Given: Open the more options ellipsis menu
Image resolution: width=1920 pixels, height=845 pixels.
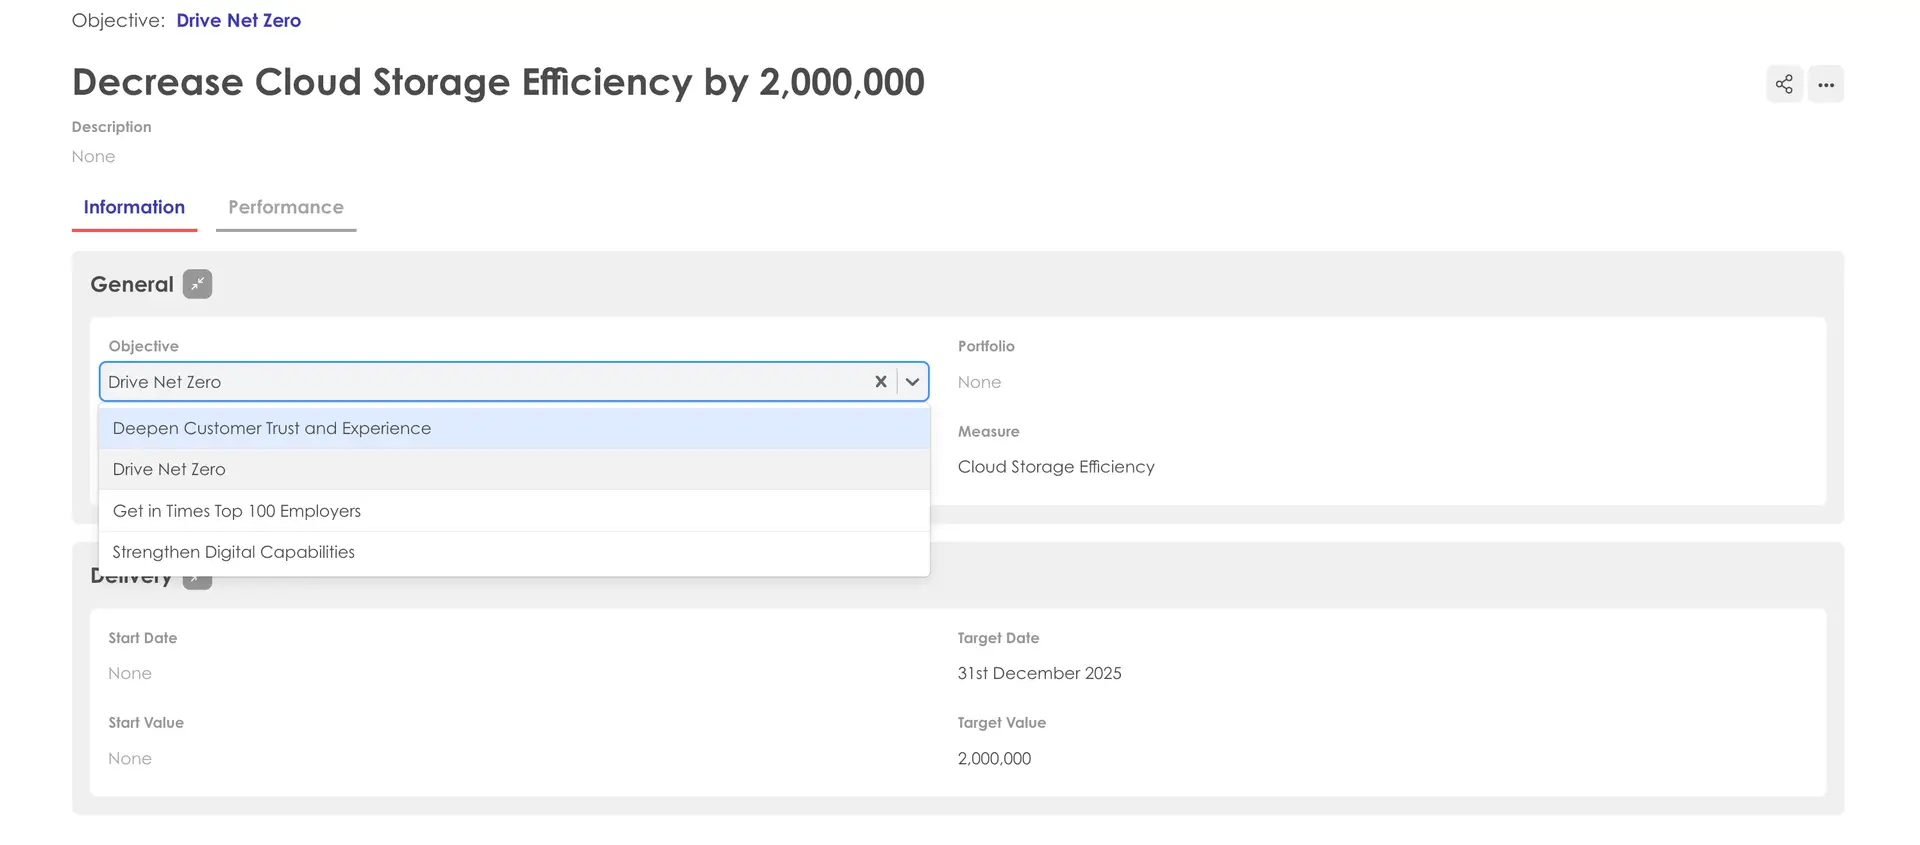Looking at the screenshot, I should pos(1826,84).
